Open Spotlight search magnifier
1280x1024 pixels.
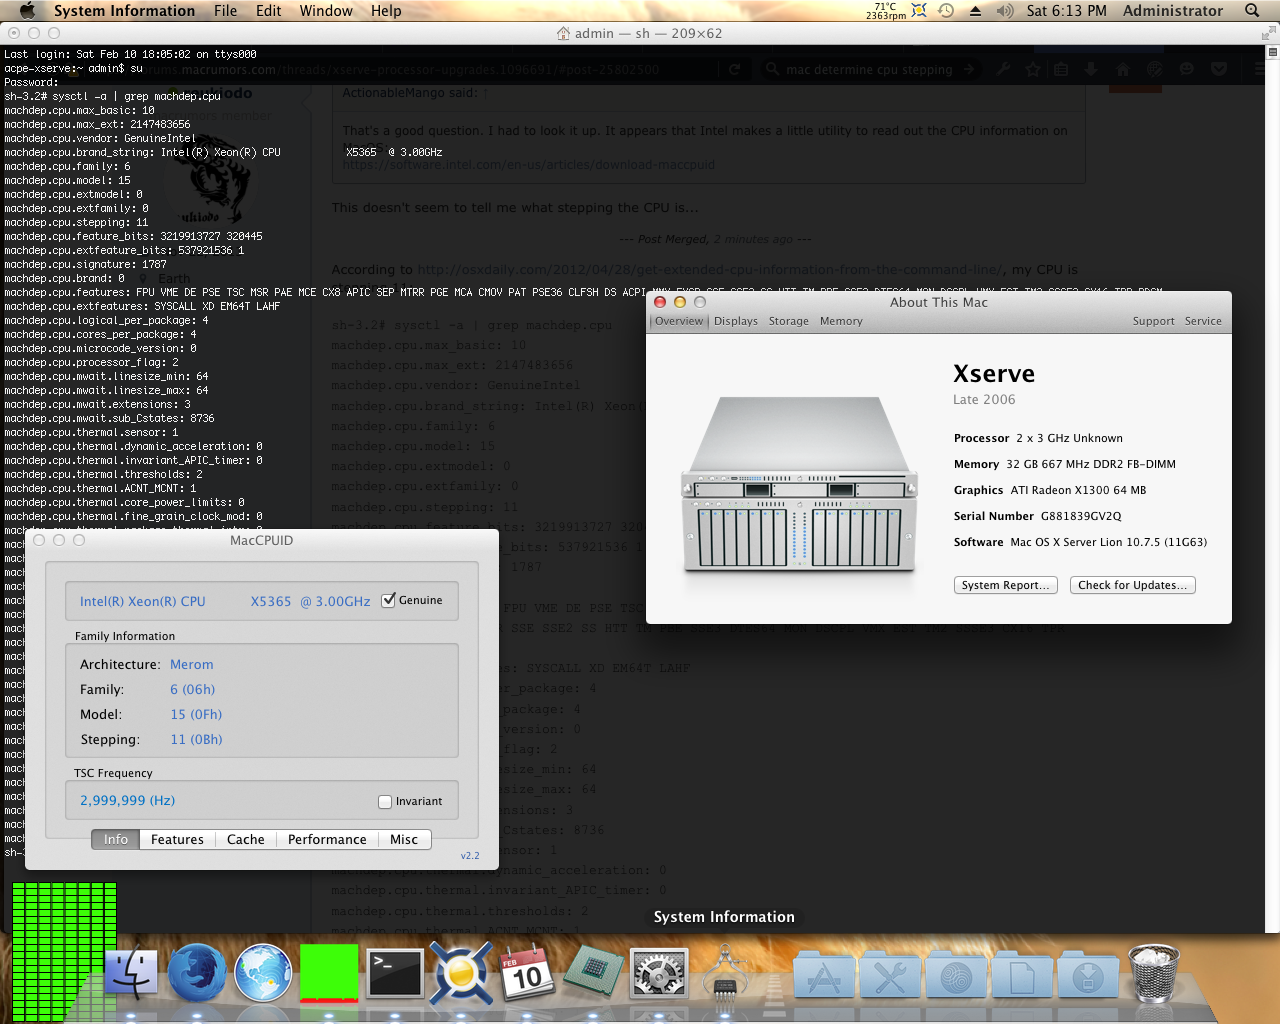click(x=1252, y=11)
